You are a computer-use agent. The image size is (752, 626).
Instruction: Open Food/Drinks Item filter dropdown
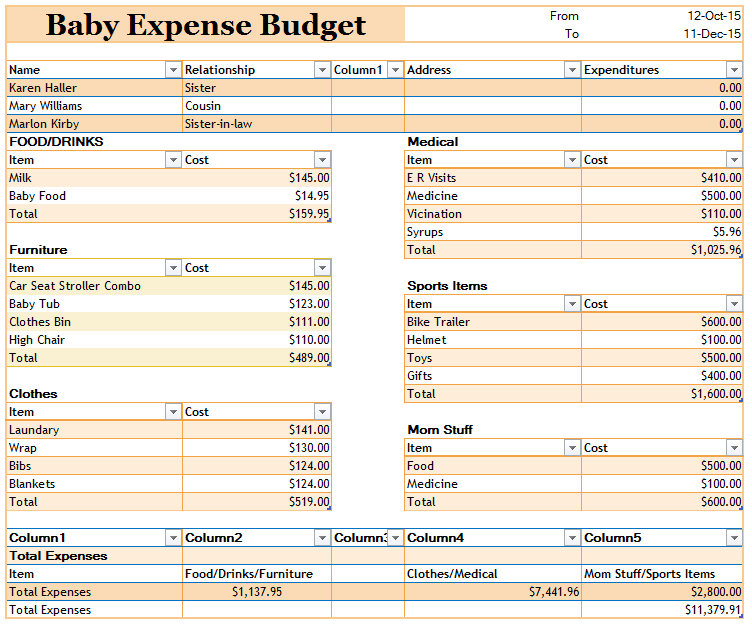(x=173, y=160)
